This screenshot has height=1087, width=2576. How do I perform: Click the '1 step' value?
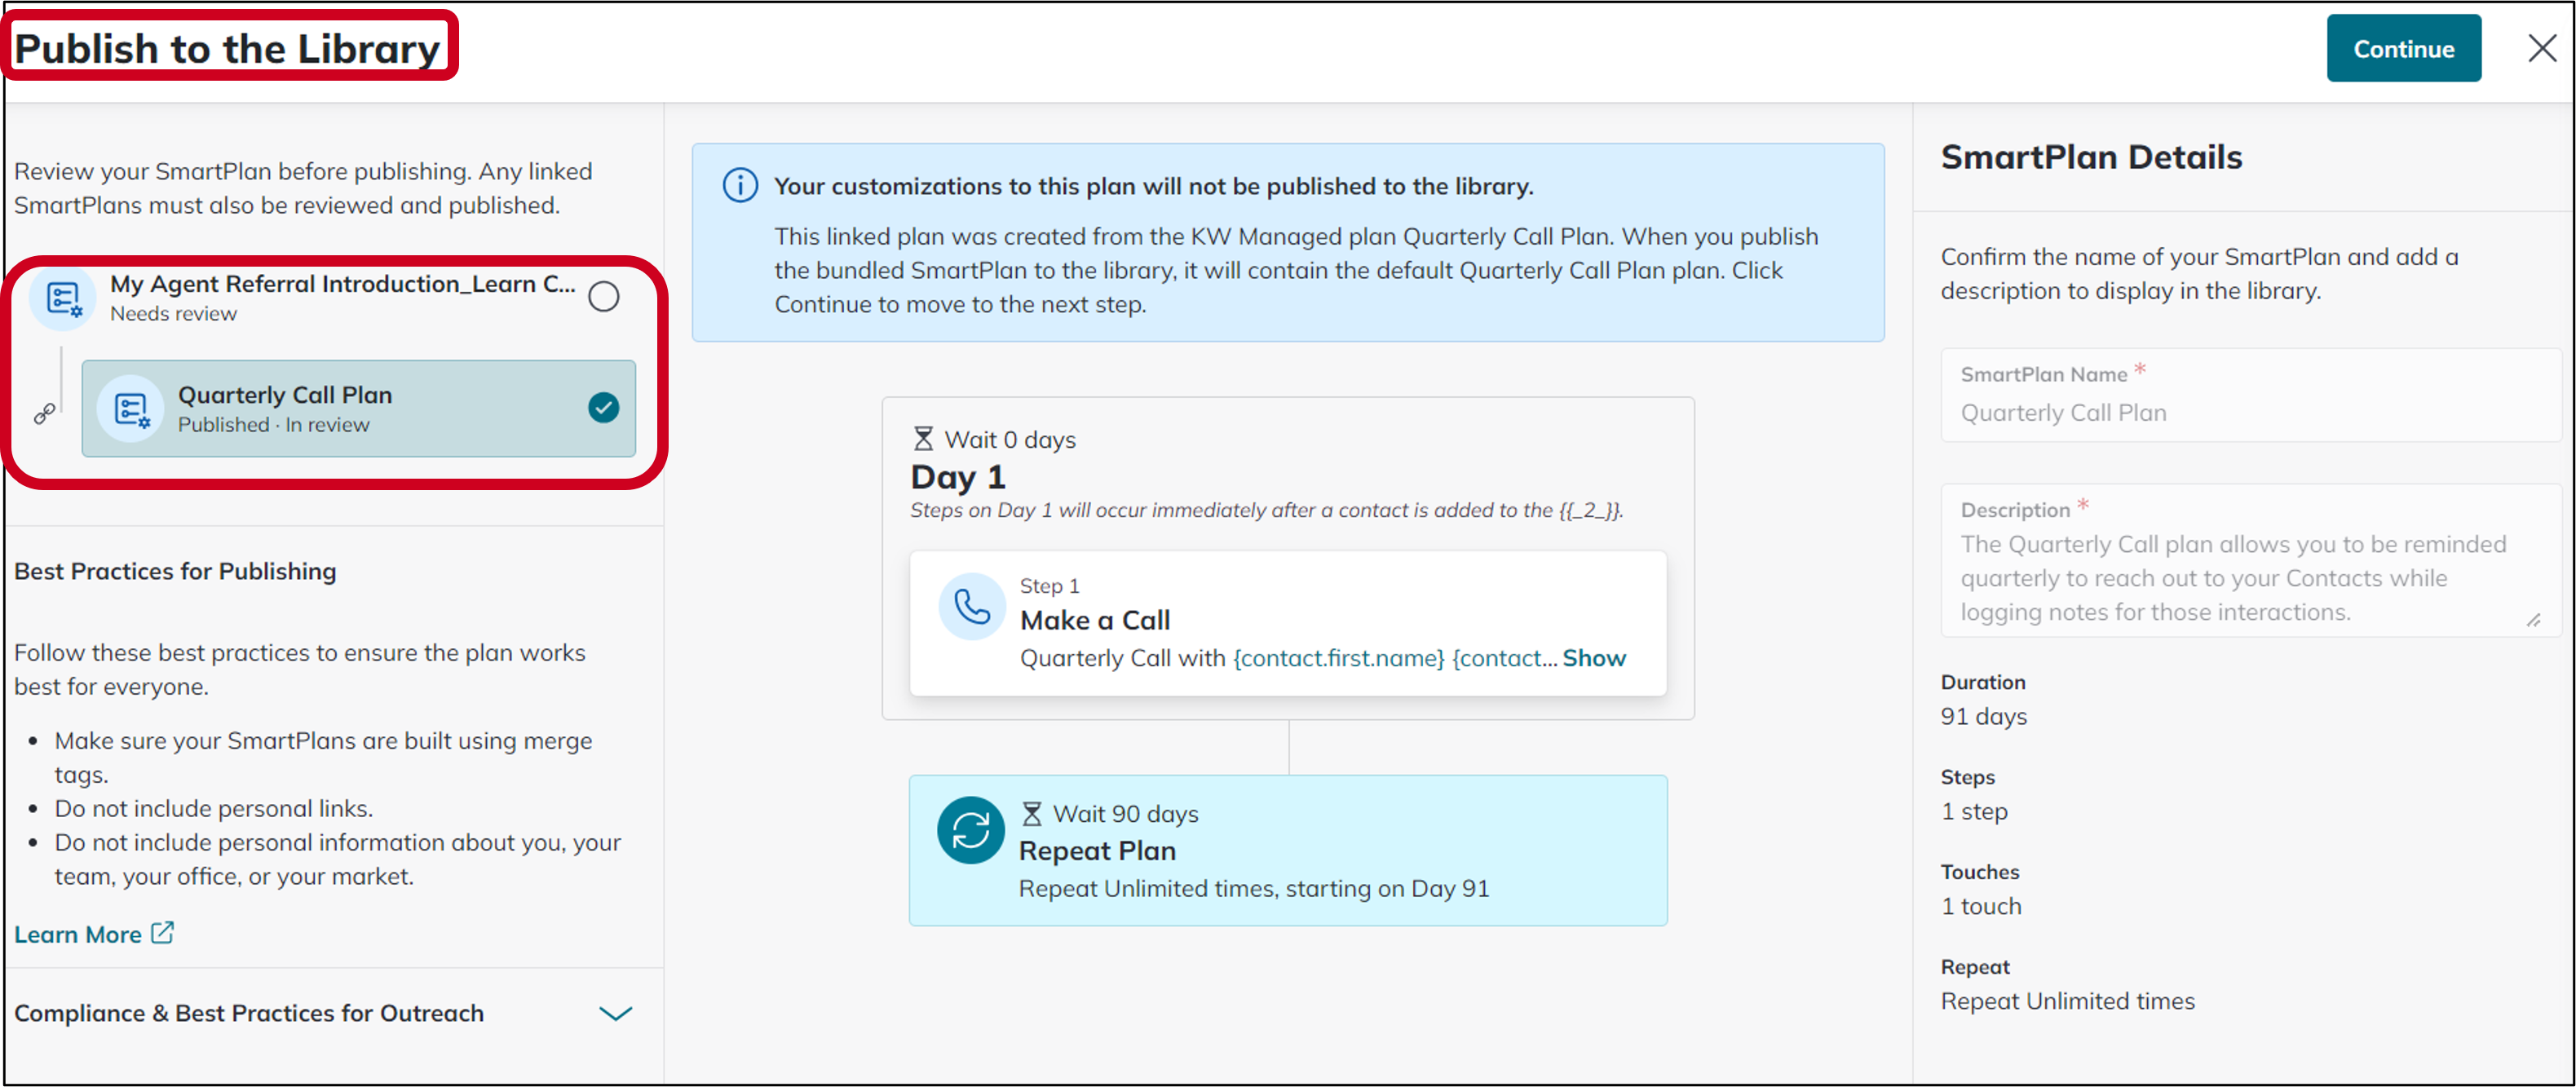[1974, 811]
